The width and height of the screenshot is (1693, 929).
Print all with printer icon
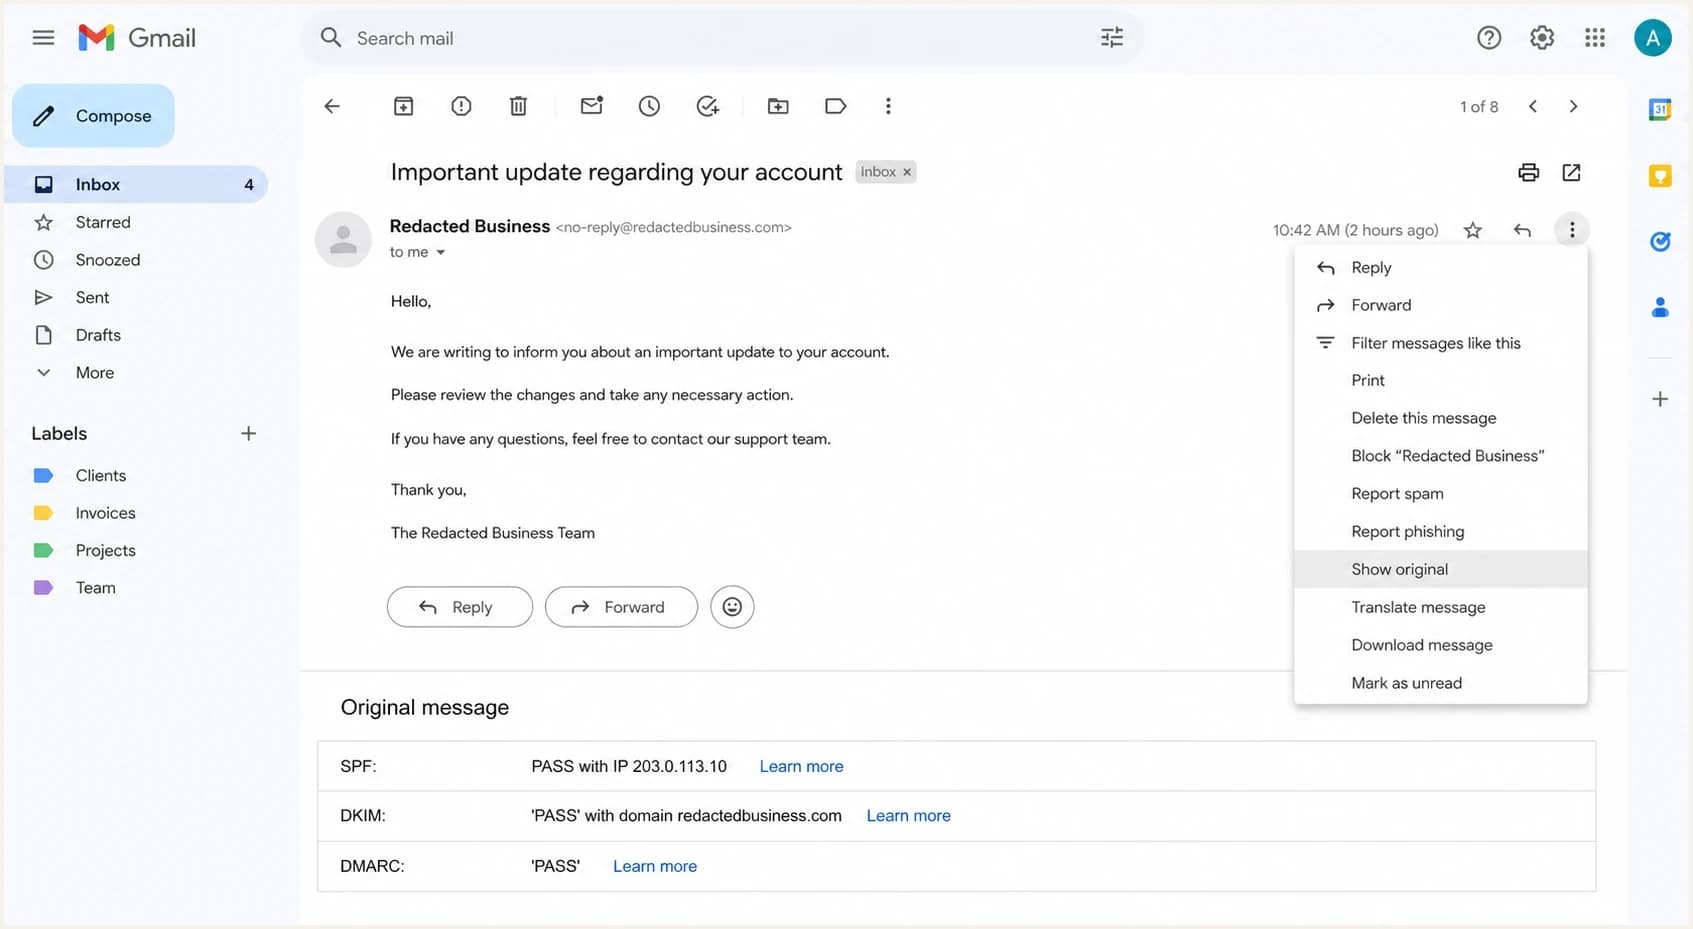(1528, 172)
